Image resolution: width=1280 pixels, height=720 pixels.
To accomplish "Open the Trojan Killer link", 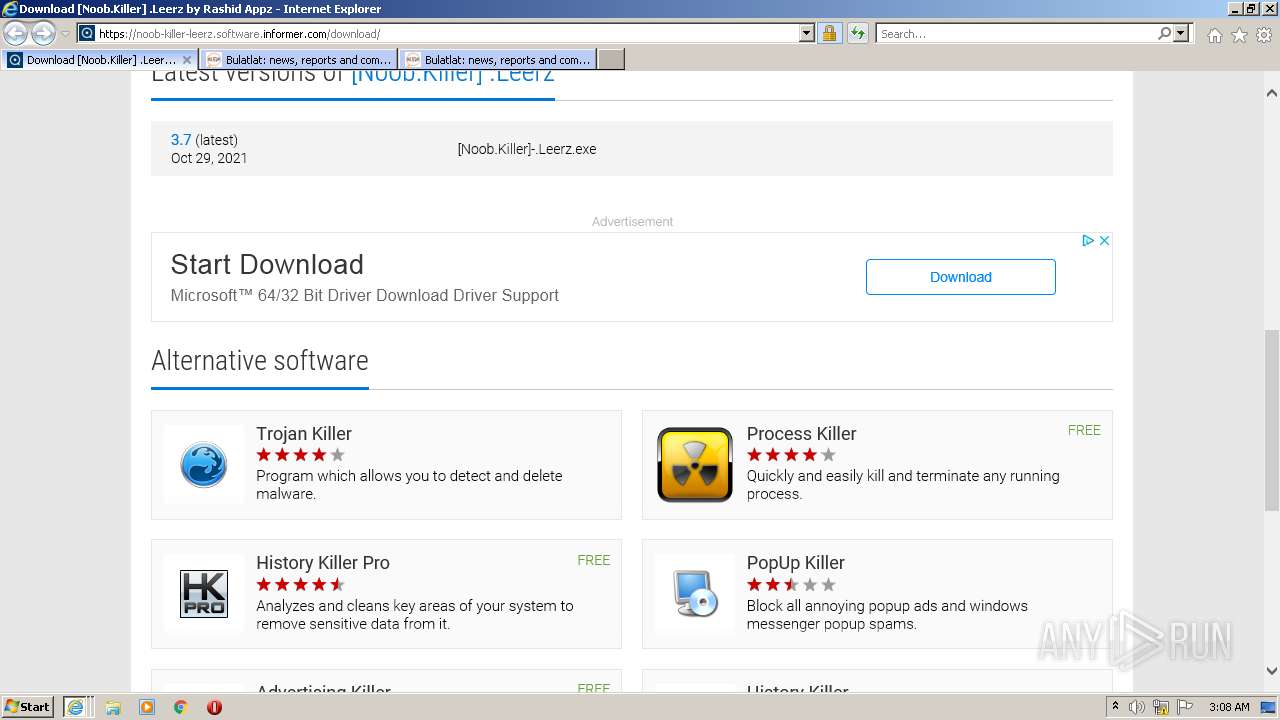I will click(x=304, y=434).
